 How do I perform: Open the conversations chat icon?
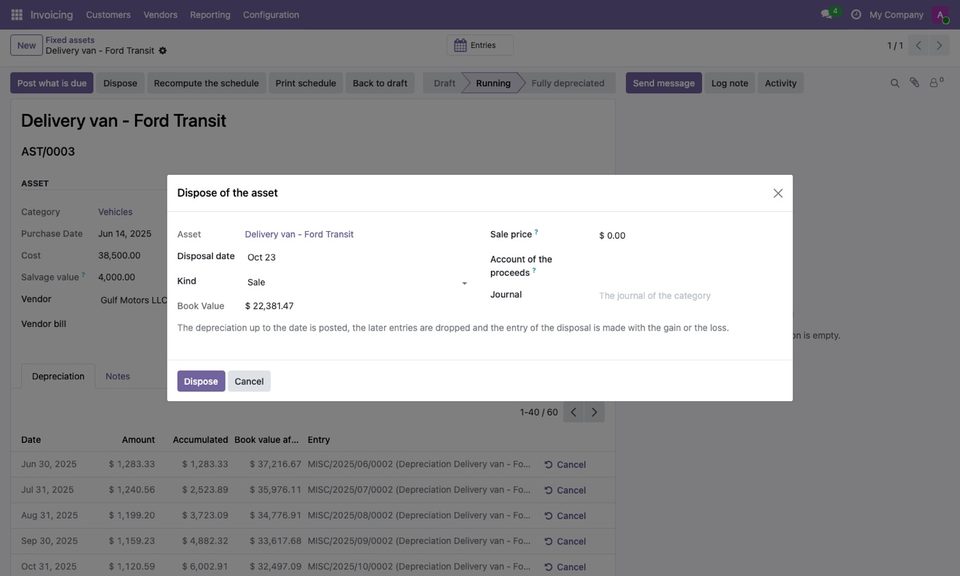827,14
